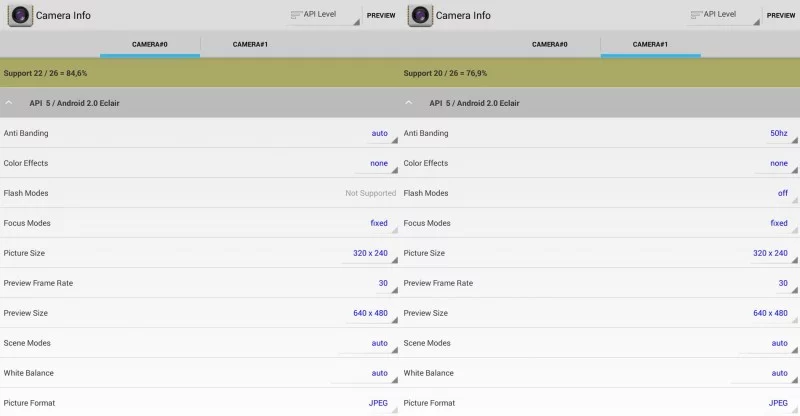Click 'White Balance' label in right pane
This screenshot has width=800, height=416.
(x=429, y=373)
